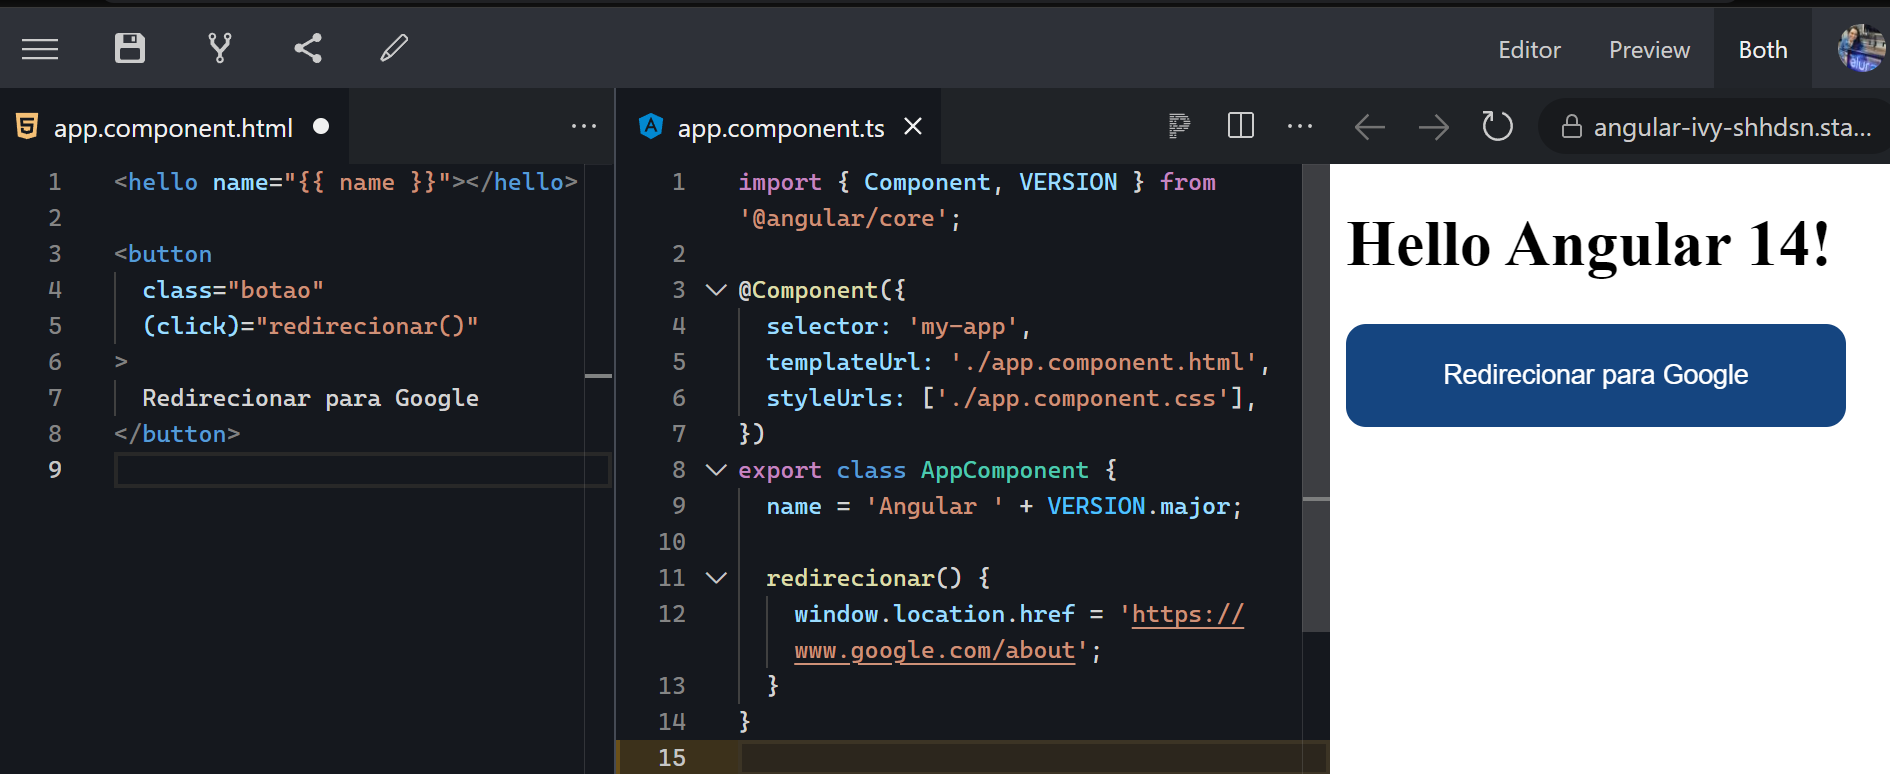This screenshot has height=774, width=1890.
Task: Save the project with disk icon
Action: tap(130, 48)
